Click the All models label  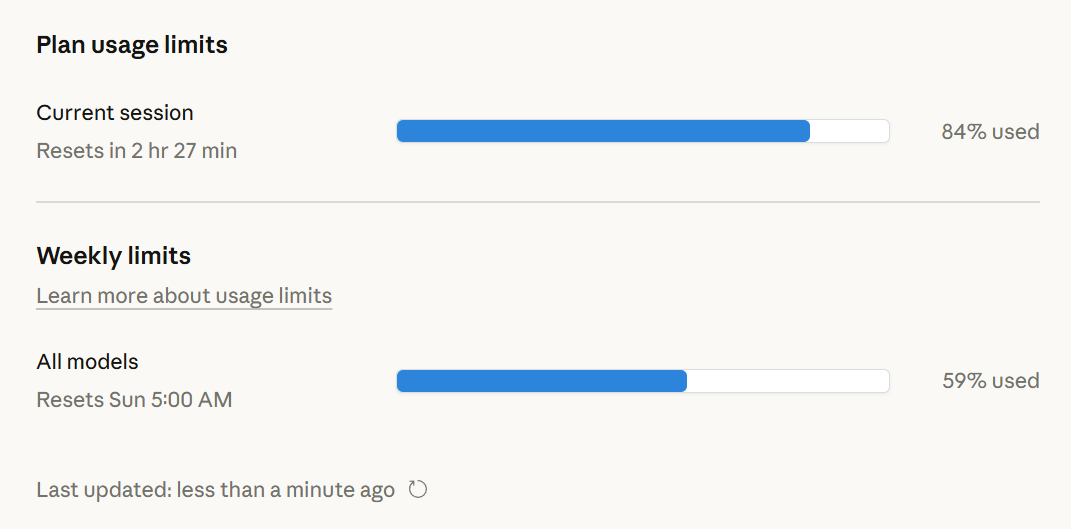click(x=87, y=362)
